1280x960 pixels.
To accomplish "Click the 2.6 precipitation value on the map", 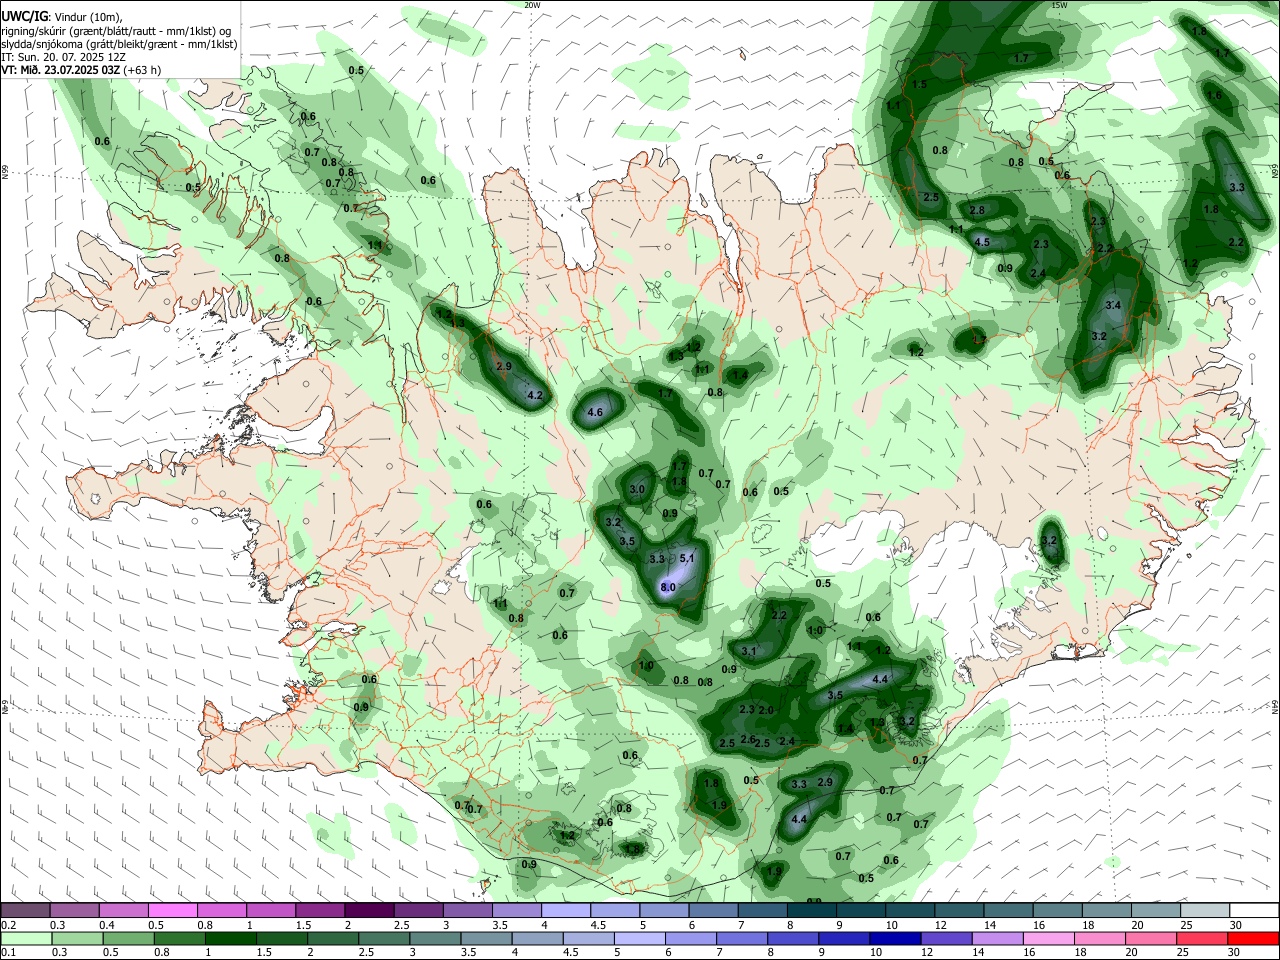I will pyautogui.click(x=748, y=739).
